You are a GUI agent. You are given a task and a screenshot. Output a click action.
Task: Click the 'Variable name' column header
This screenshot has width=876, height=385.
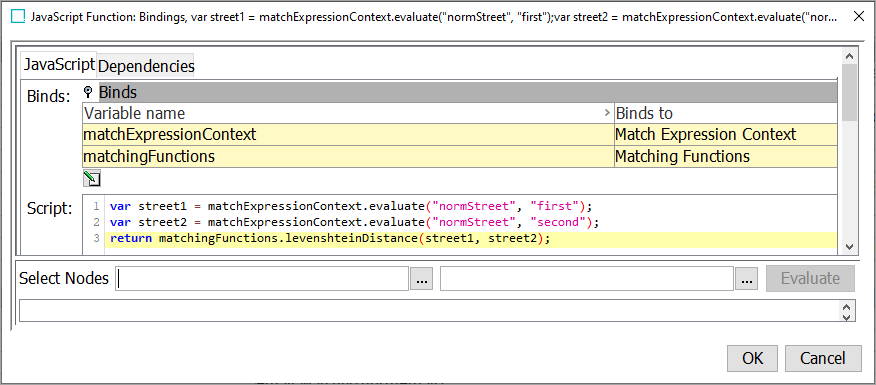[x=348, y=113]
